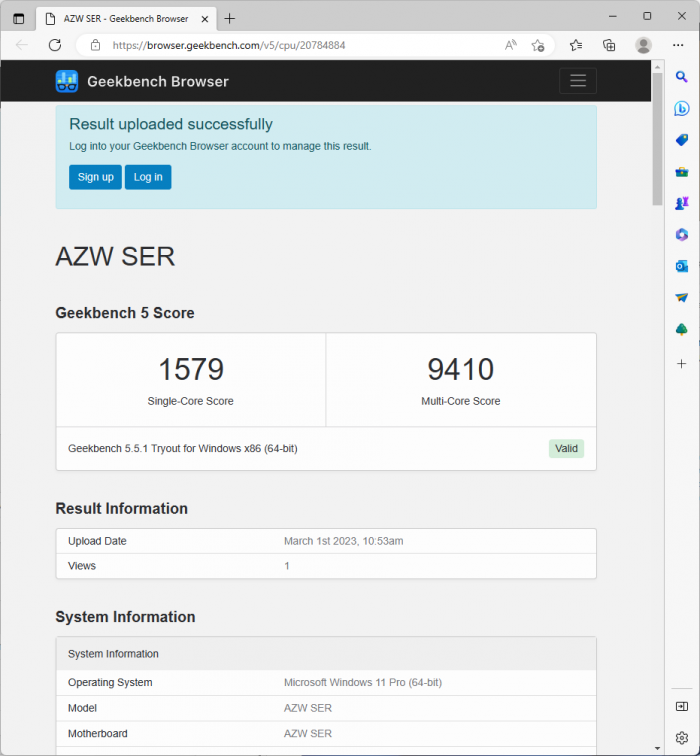The width and height of the screenshot is (700, 756).
Task: Click the multi-core score 9410
Action: click(460, 369)
